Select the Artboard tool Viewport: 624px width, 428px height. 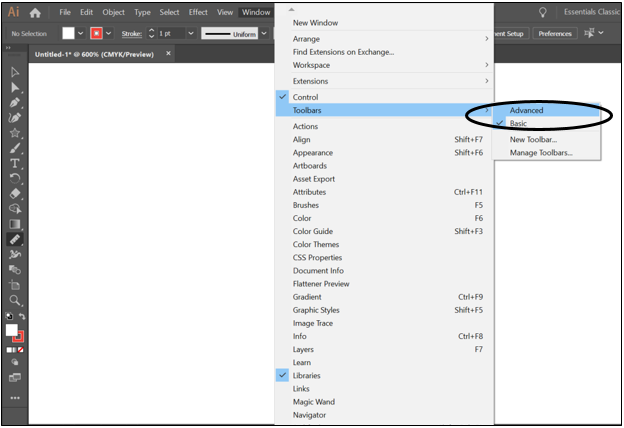coord(15,285)
